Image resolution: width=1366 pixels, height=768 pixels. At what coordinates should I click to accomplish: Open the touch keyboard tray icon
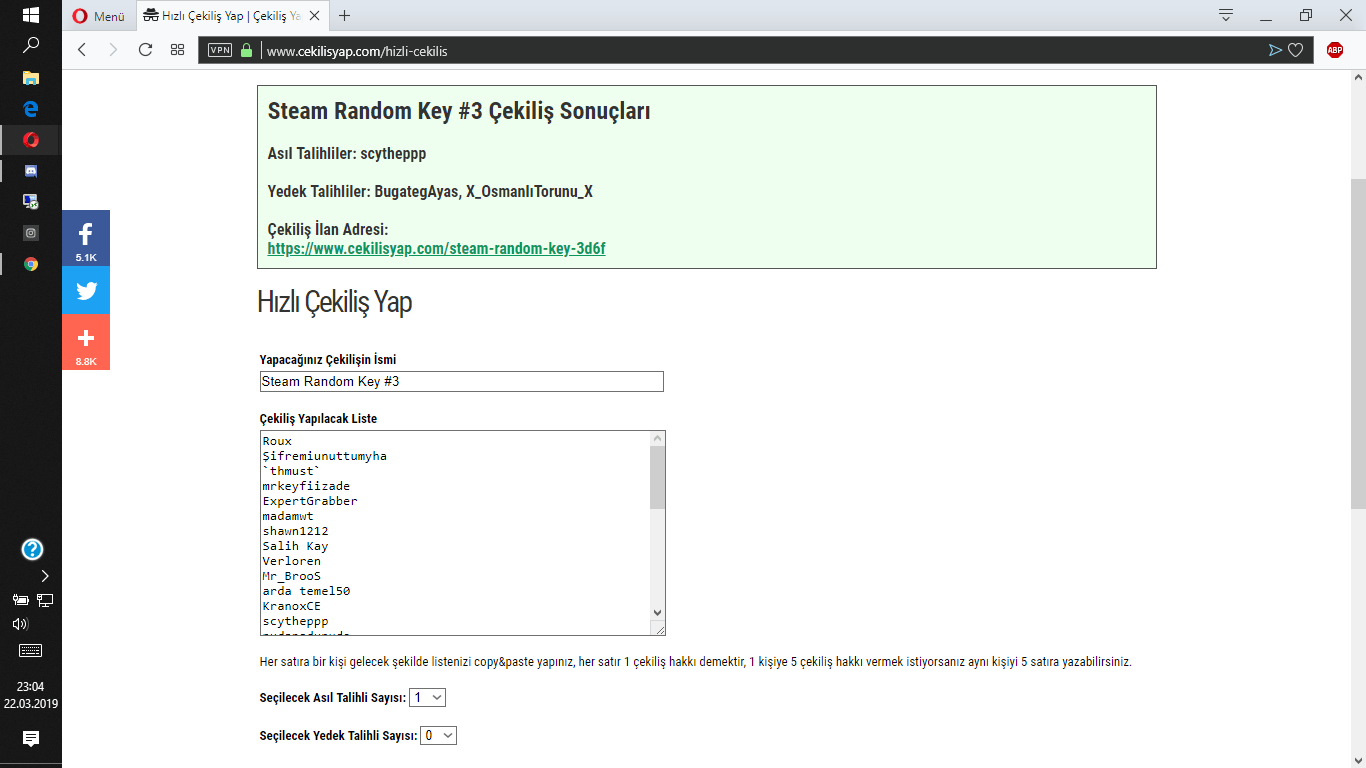[x=31, y=651]
